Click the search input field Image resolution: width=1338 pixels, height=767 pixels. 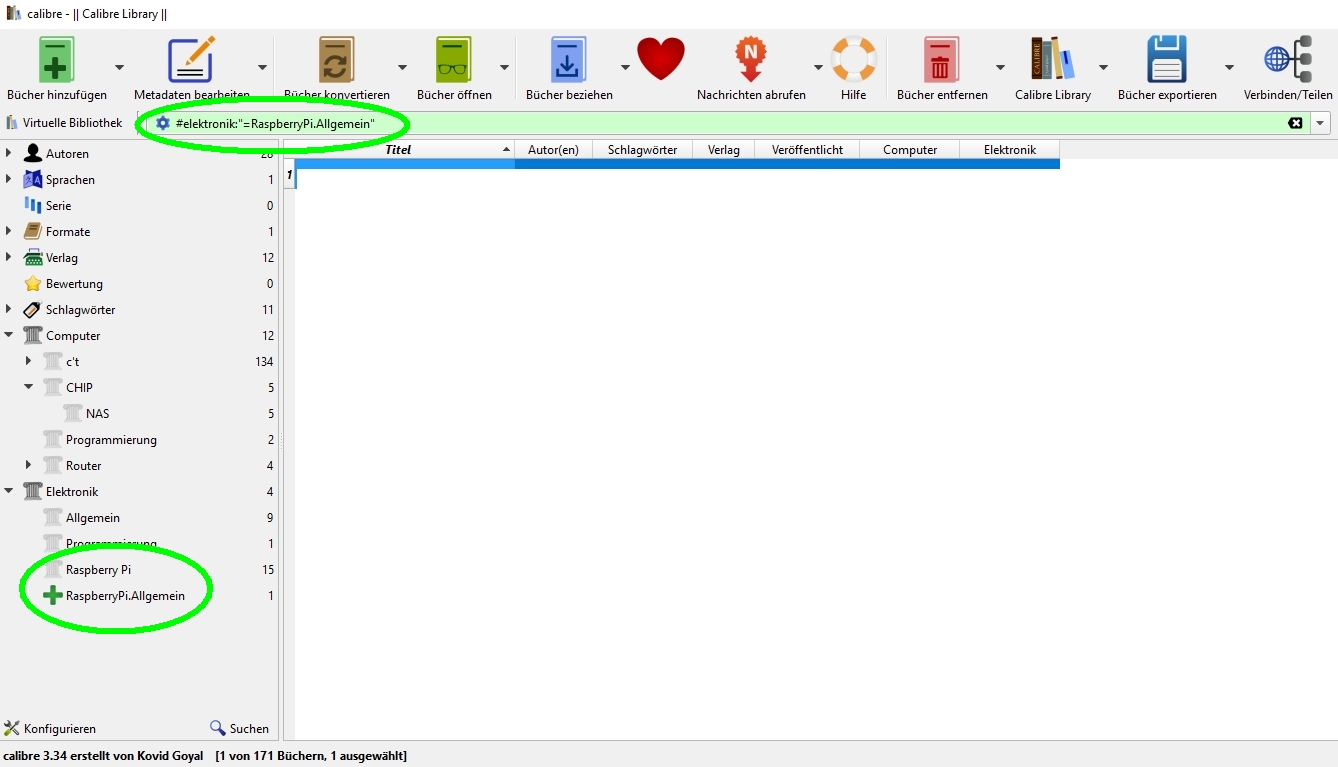[x=728, y=123]
